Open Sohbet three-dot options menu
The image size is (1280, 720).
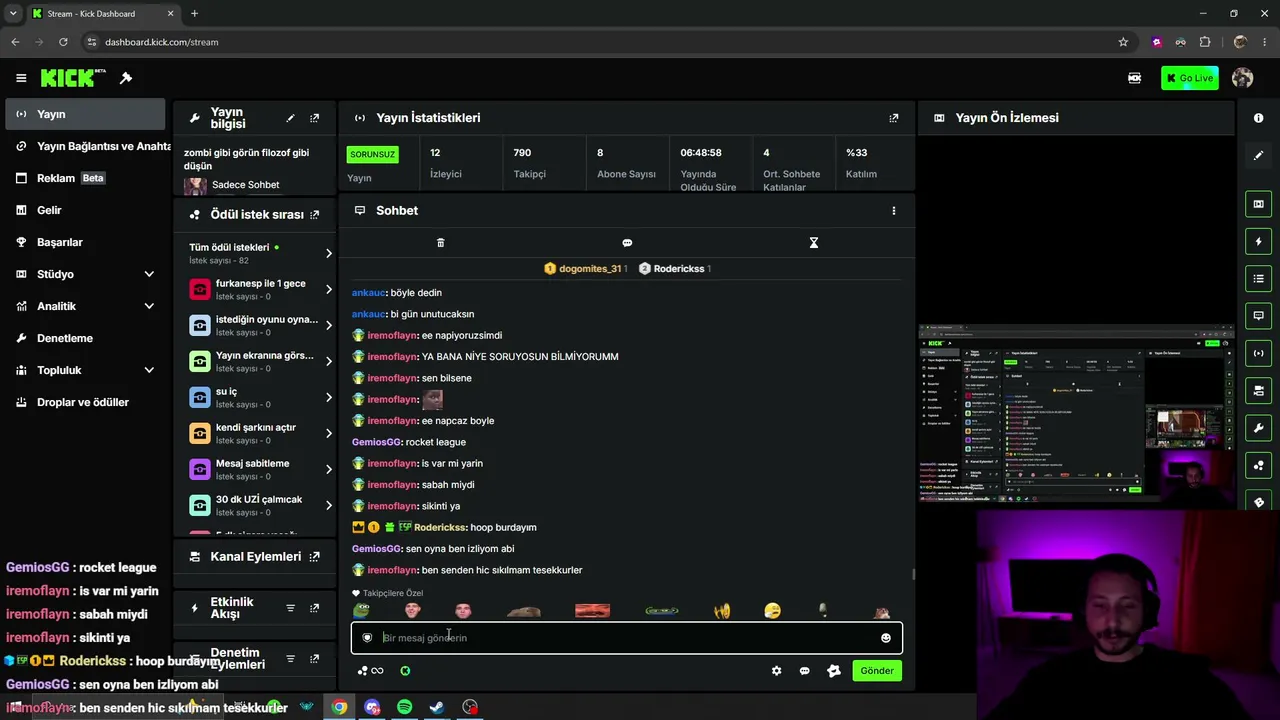894,211
